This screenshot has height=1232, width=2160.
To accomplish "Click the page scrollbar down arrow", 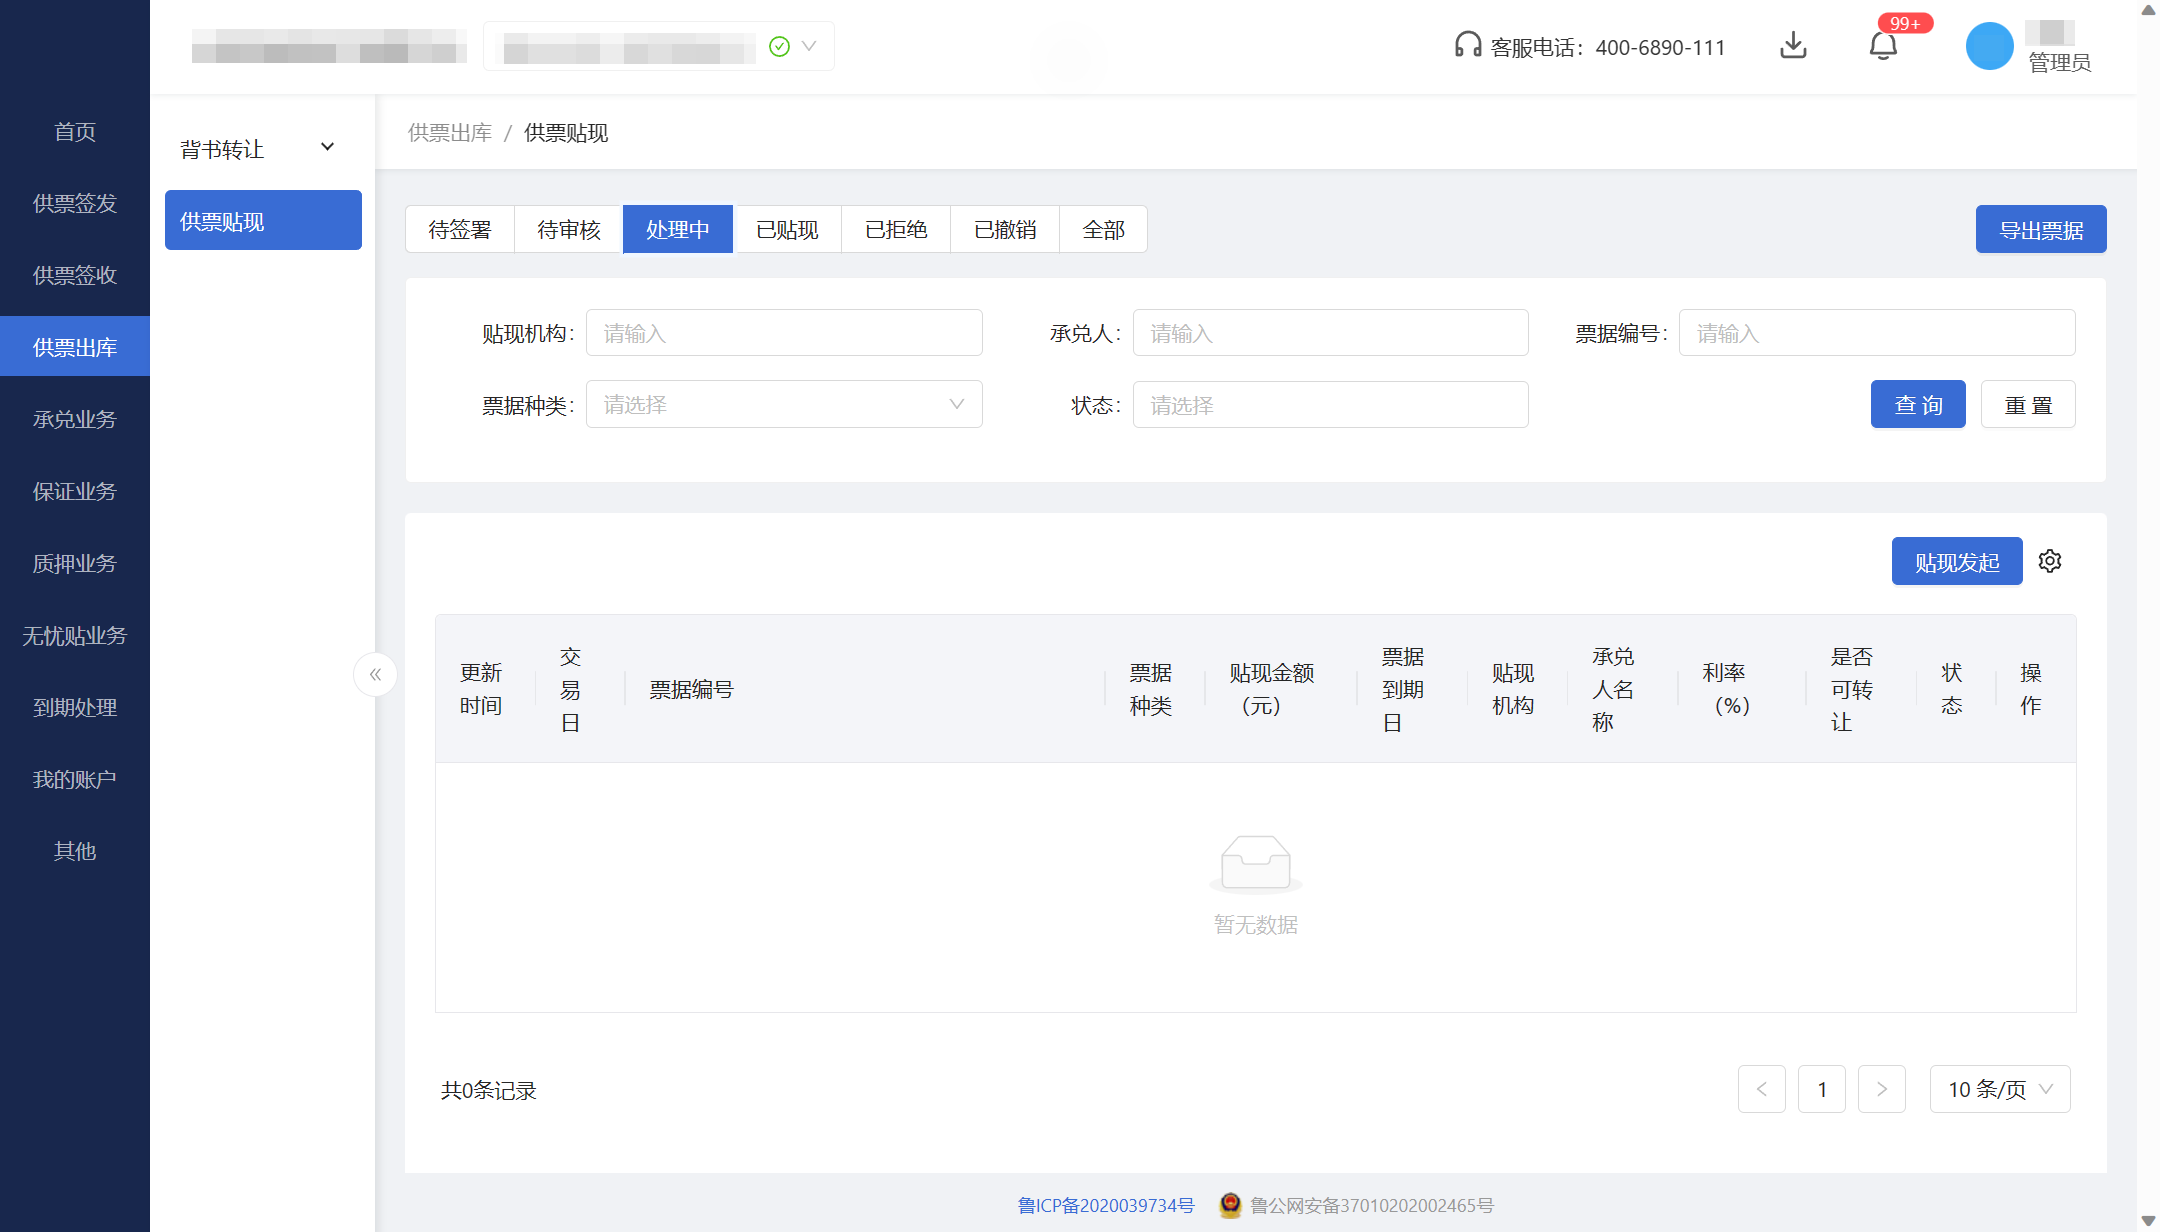I will [x=2148, y=1221].
